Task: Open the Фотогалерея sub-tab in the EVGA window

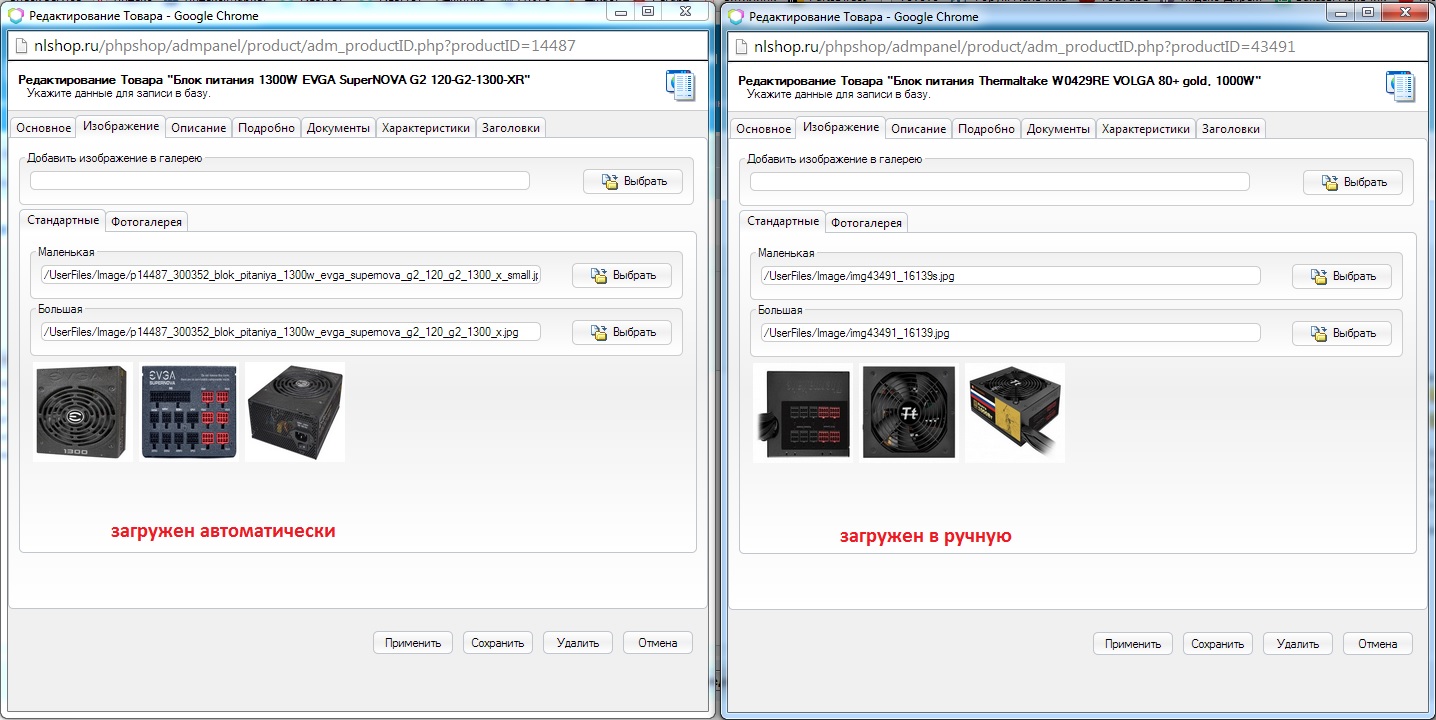Action: (x=147, y=222)
